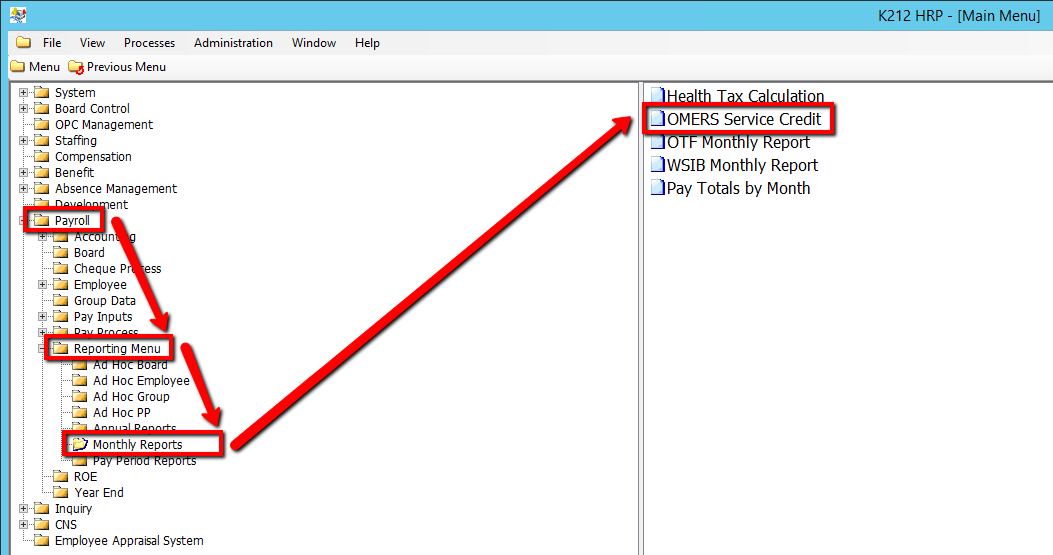Click the OTF Monthly Report document icon

(x=657, y=143)
